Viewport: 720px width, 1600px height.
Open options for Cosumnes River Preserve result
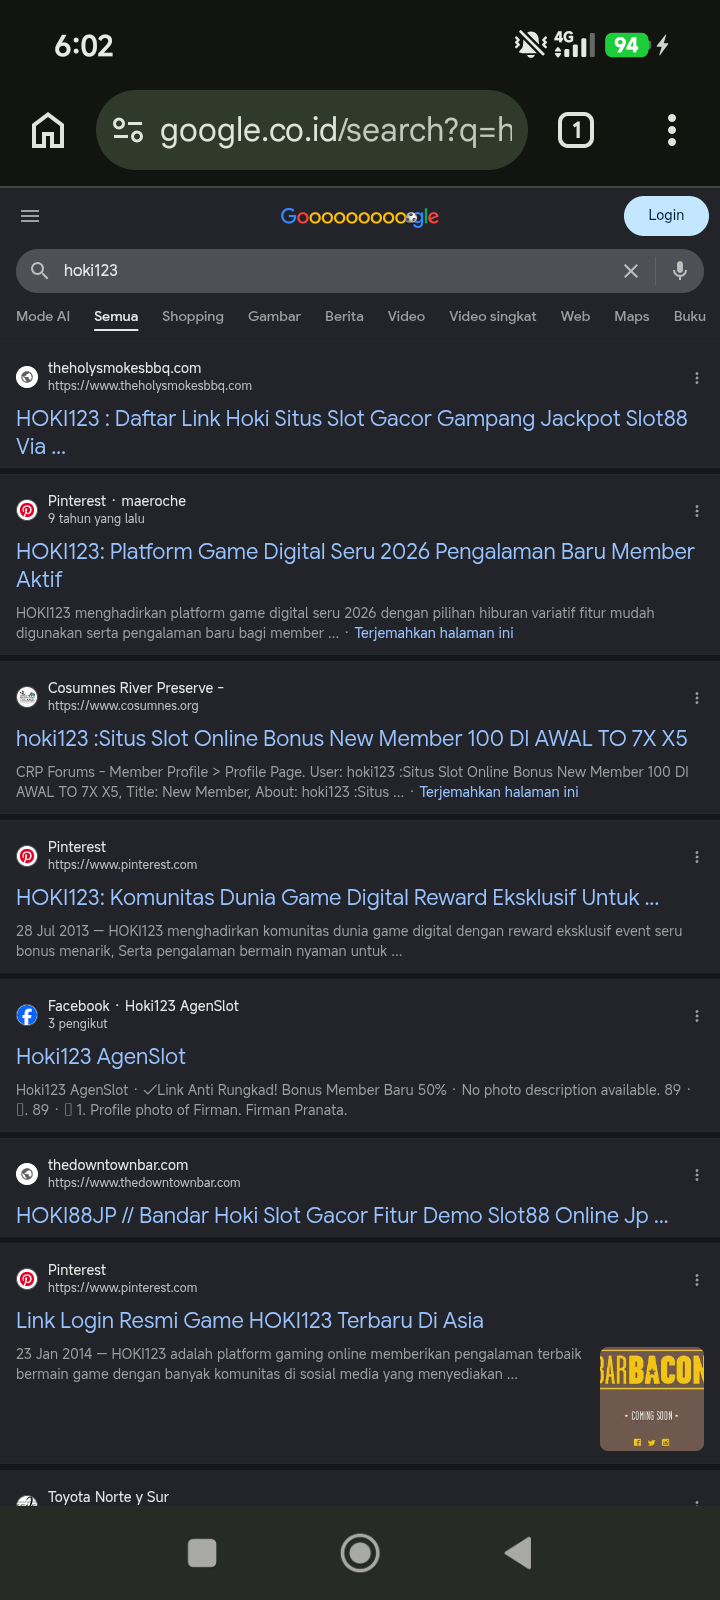point(697,698)
